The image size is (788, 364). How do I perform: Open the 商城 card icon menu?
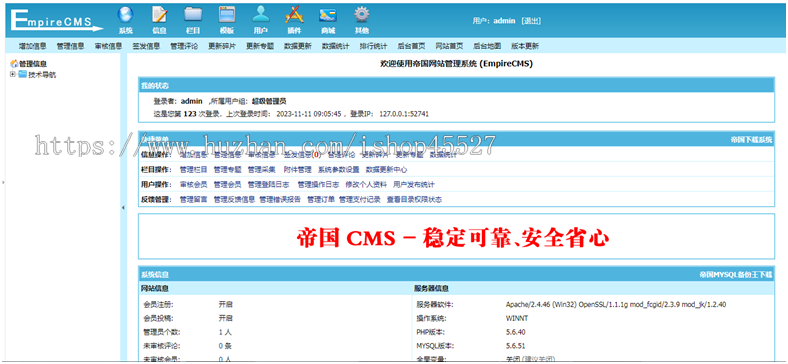tap(328, 20)
